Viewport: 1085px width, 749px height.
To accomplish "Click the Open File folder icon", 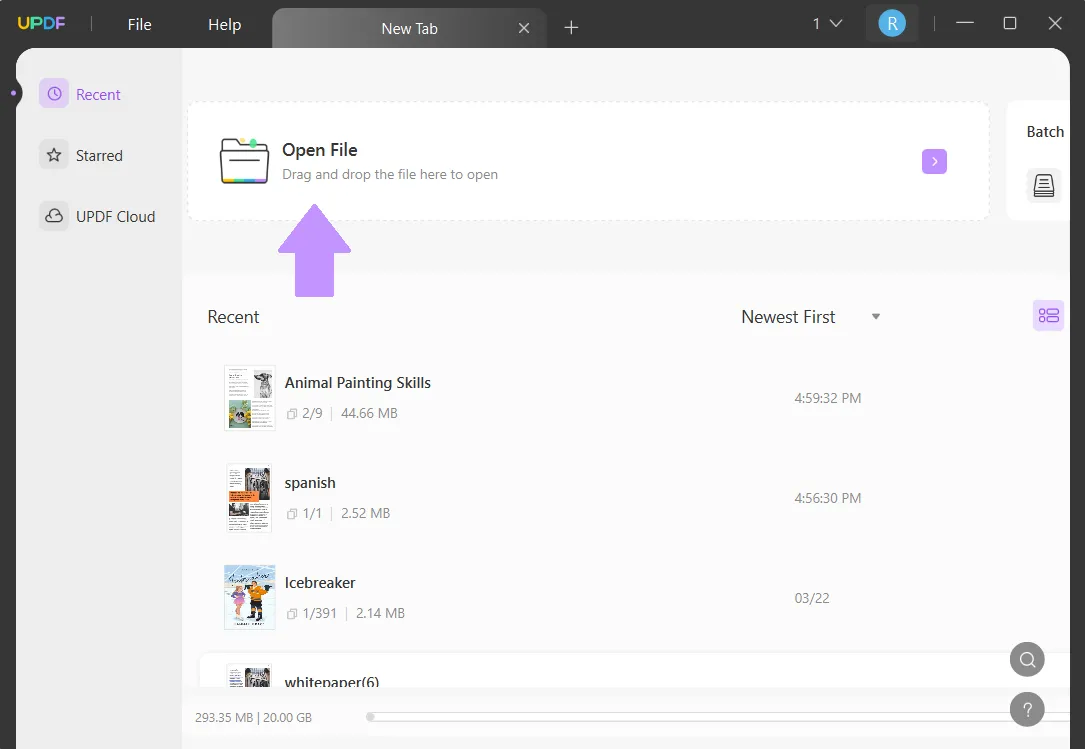I will [x=244, y=161].
